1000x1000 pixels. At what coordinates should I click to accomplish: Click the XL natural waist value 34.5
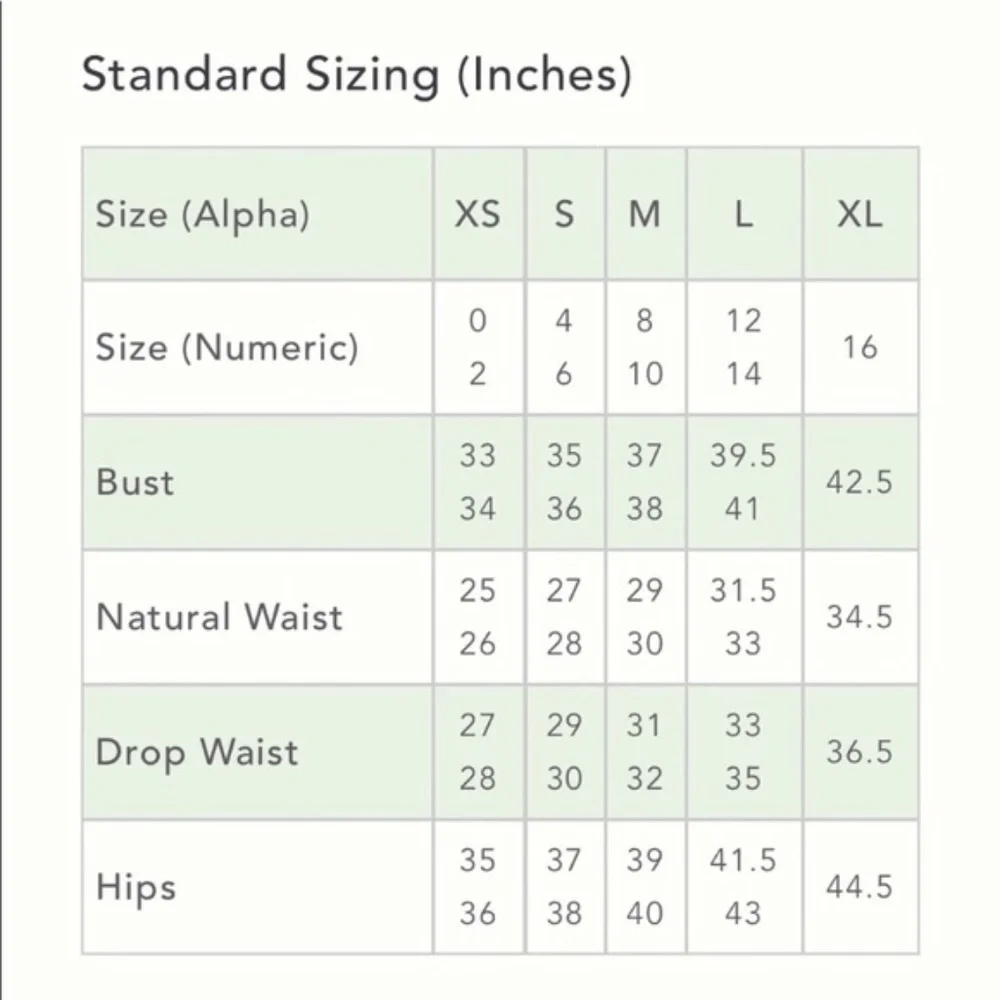[860, 617]
